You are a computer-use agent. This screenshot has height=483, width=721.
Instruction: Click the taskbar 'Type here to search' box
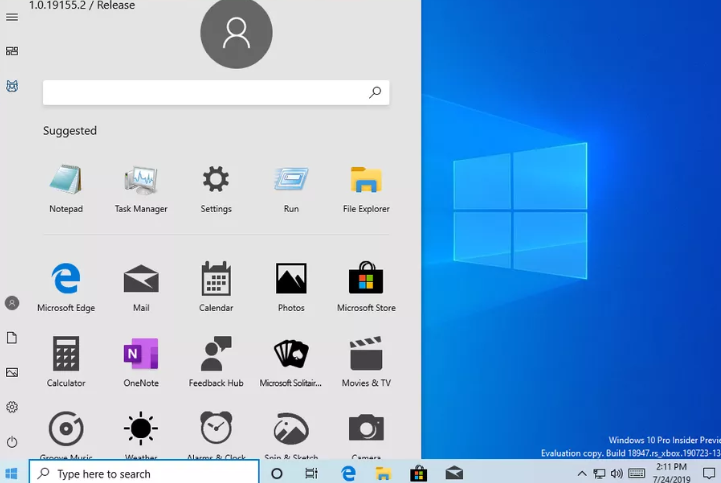(x=144, y=473)
